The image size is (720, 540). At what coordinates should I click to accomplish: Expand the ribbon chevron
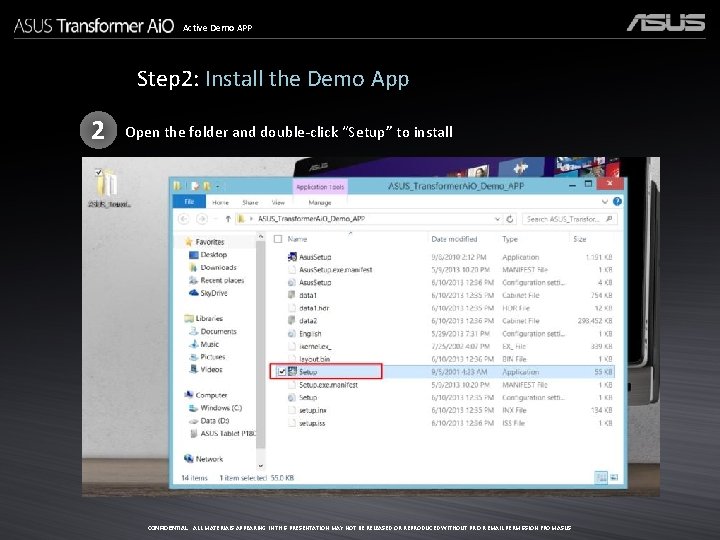(605, 202)
